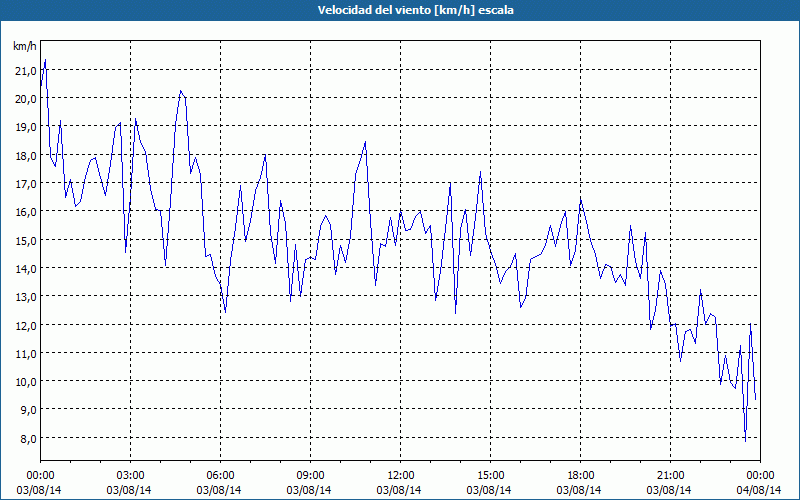800x500 pixels.
Task: Click the '03/08/14' date under 21:00
Action: click(x=669, y=490)
